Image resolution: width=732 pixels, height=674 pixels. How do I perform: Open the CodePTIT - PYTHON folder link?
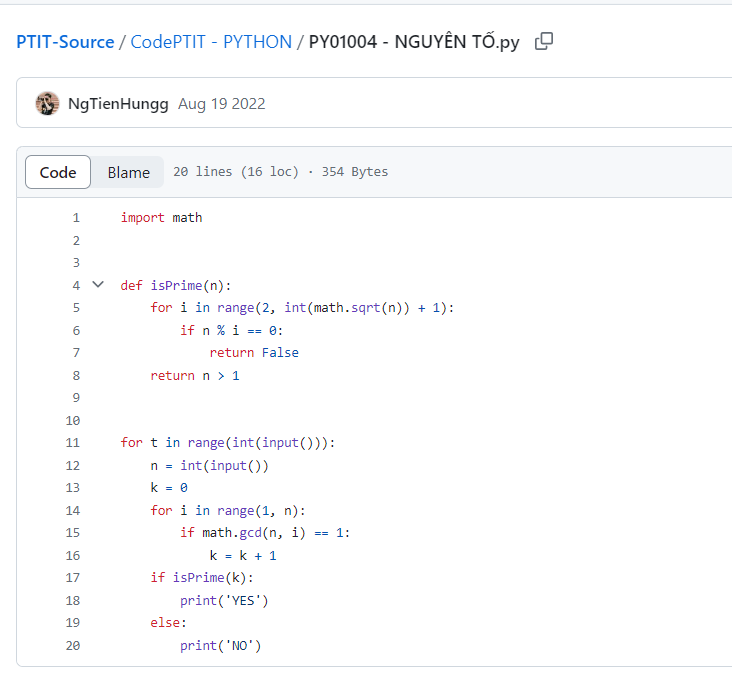point(211,42)
